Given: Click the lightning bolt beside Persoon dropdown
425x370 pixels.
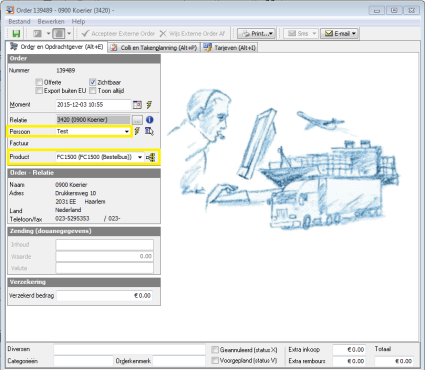Looking at the screenshot, I should click(137, 131).
